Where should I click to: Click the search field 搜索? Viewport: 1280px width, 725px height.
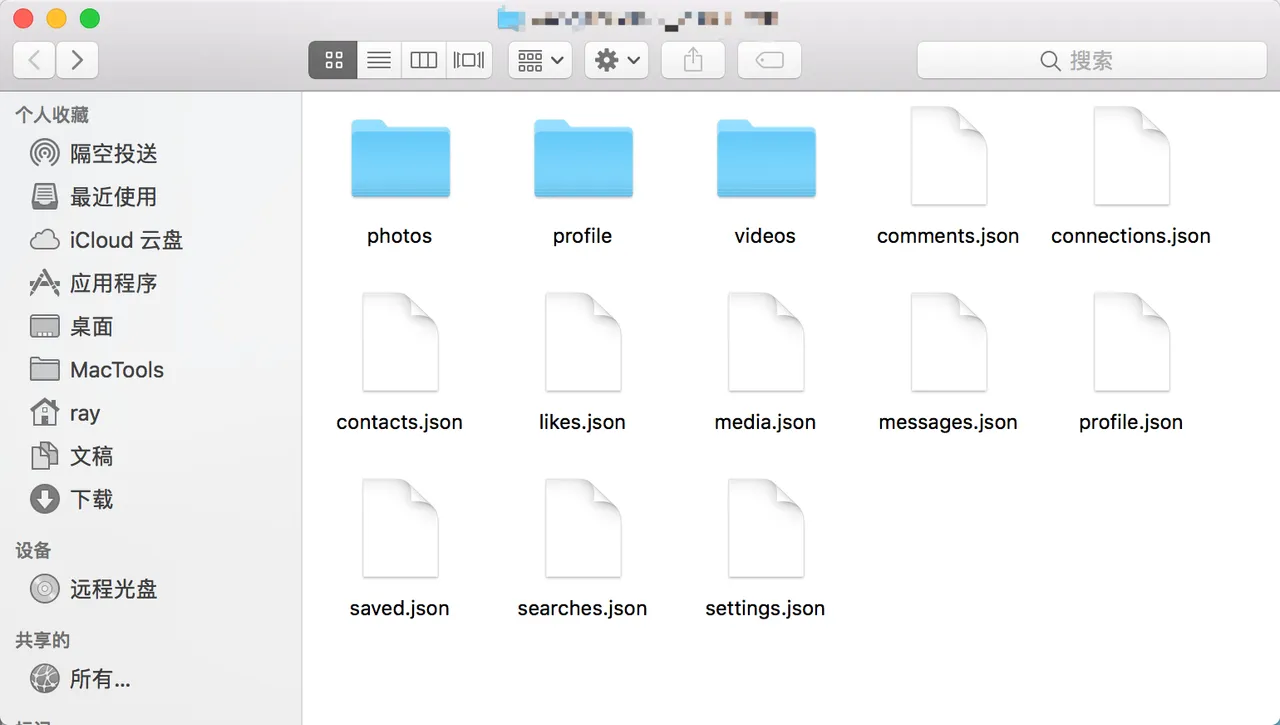[1092, 60]
